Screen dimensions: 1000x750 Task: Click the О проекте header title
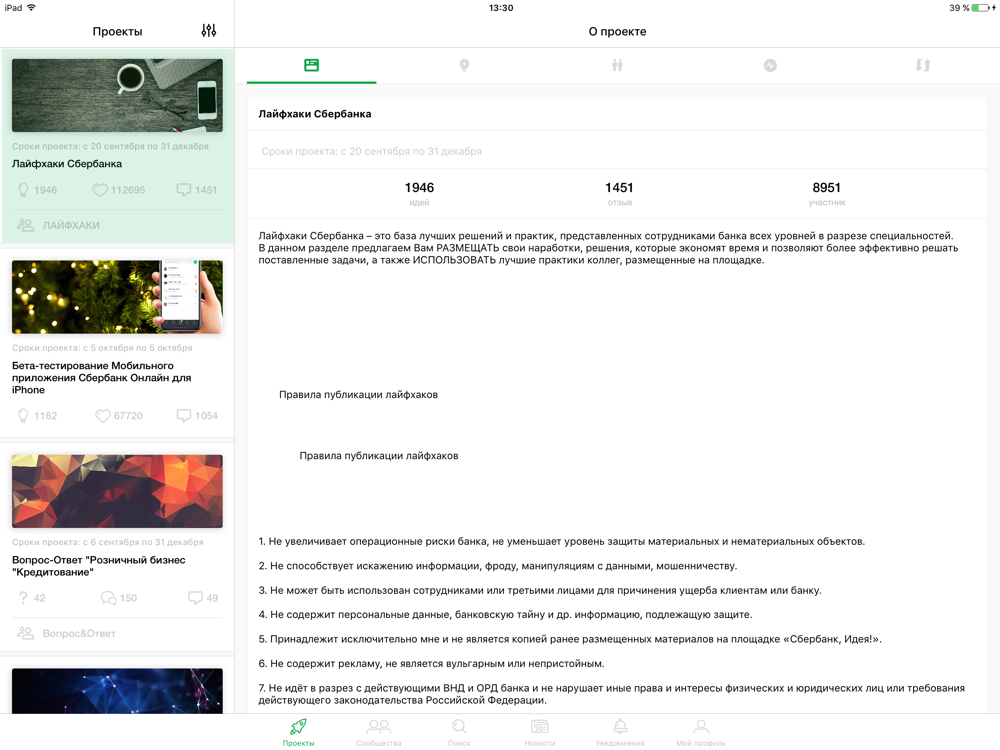pyautogui.click(x=617, y=31)
